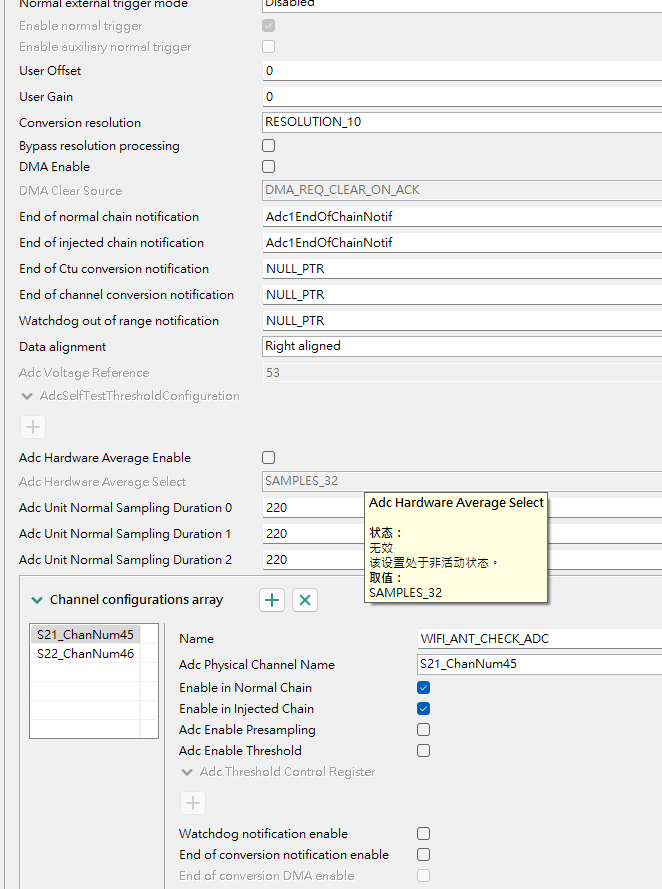Toggle Watchdog notification enable checkbox

423,833
